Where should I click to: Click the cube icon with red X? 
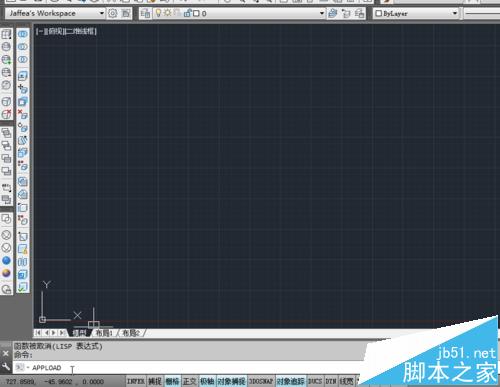click(x=6, y=114)
